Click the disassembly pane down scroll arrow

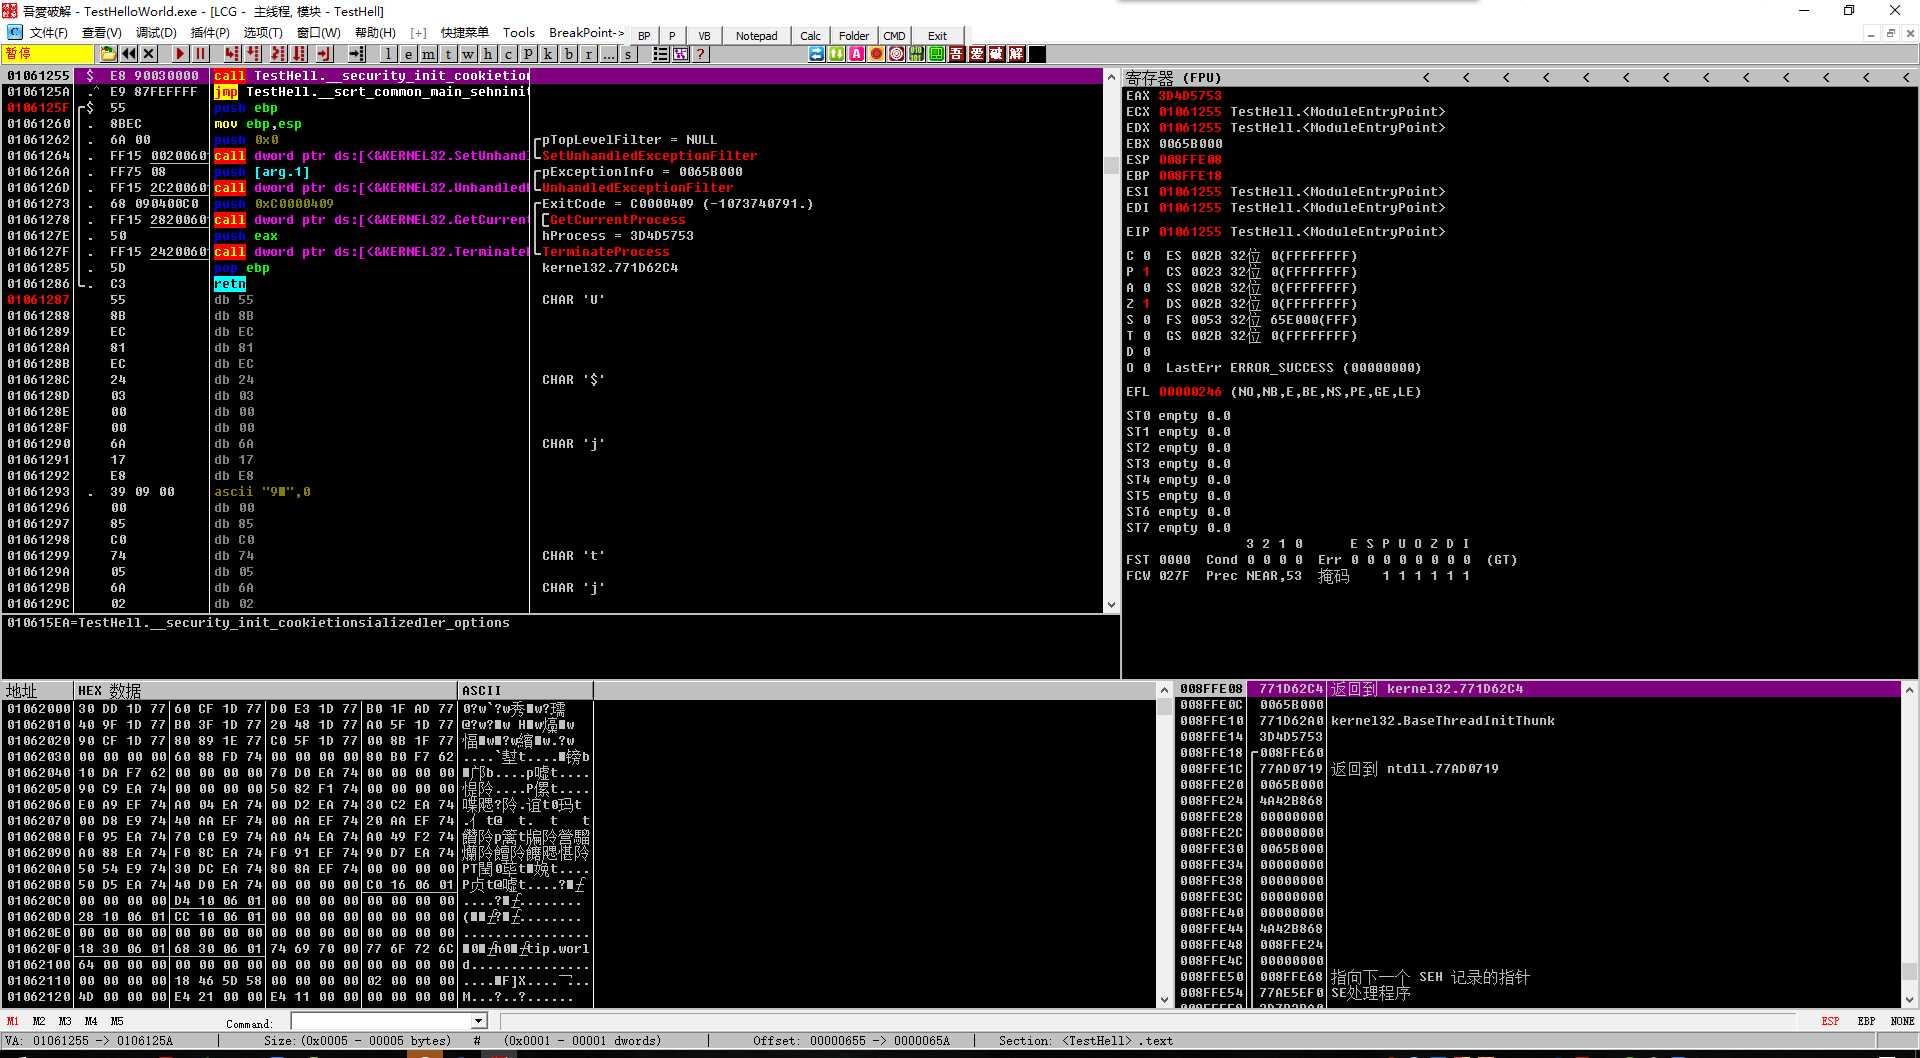pos(1111,605)
